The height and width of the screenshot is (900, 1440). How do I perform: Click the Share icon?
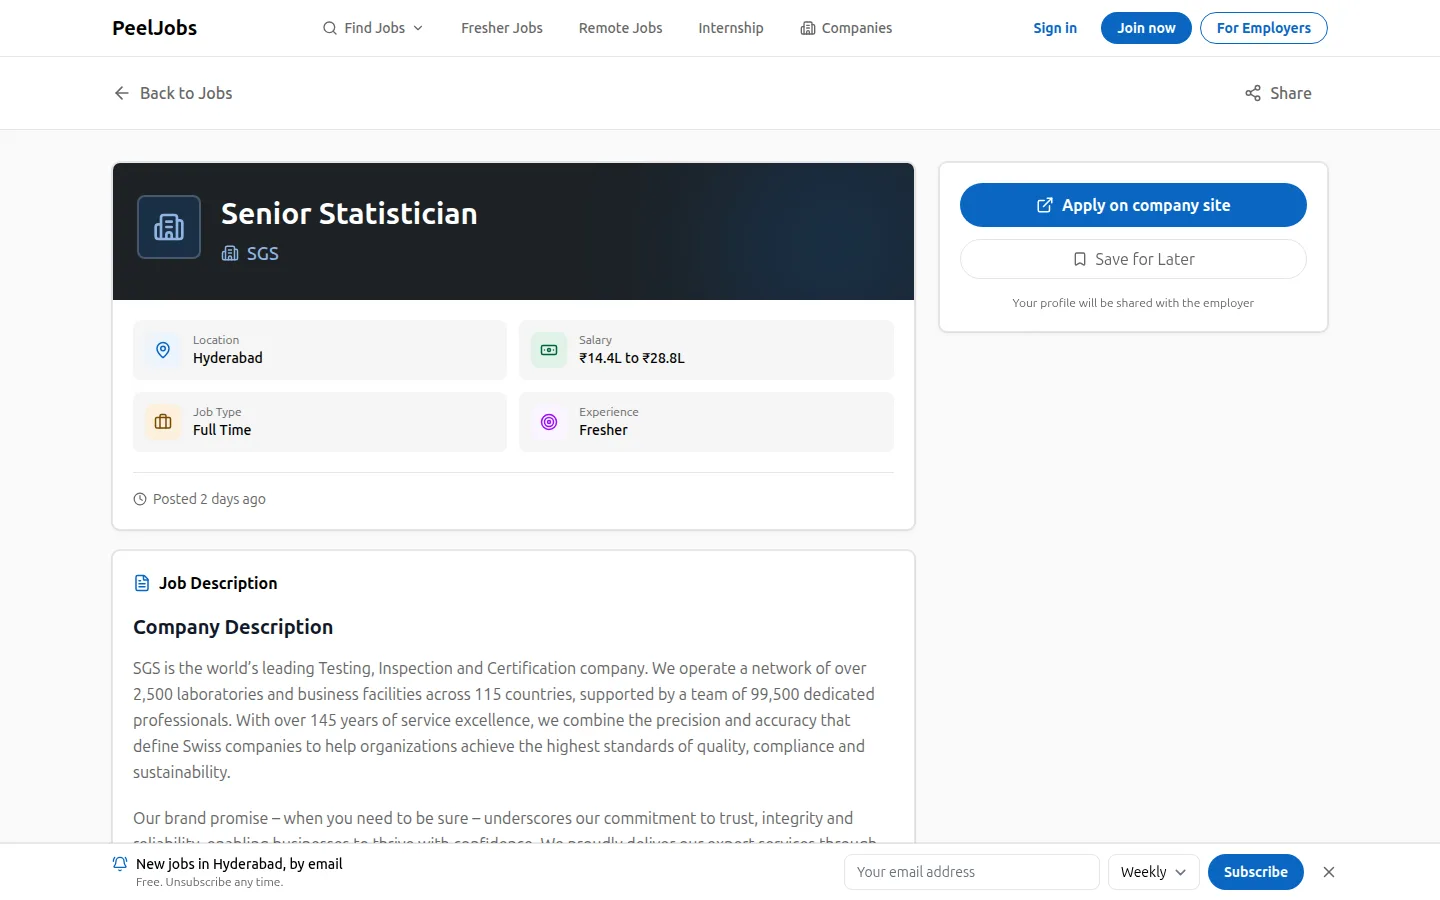(x=1253, y=93)
